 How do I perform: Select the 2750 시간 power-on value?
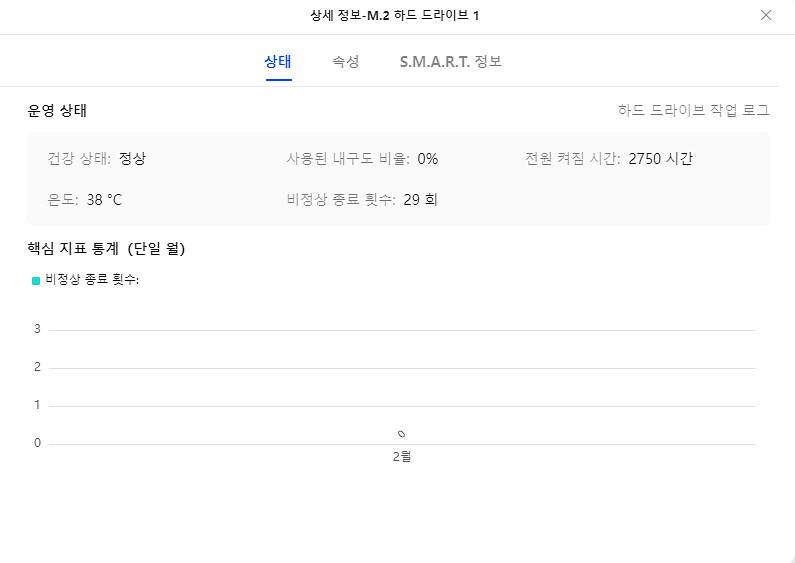661,159
